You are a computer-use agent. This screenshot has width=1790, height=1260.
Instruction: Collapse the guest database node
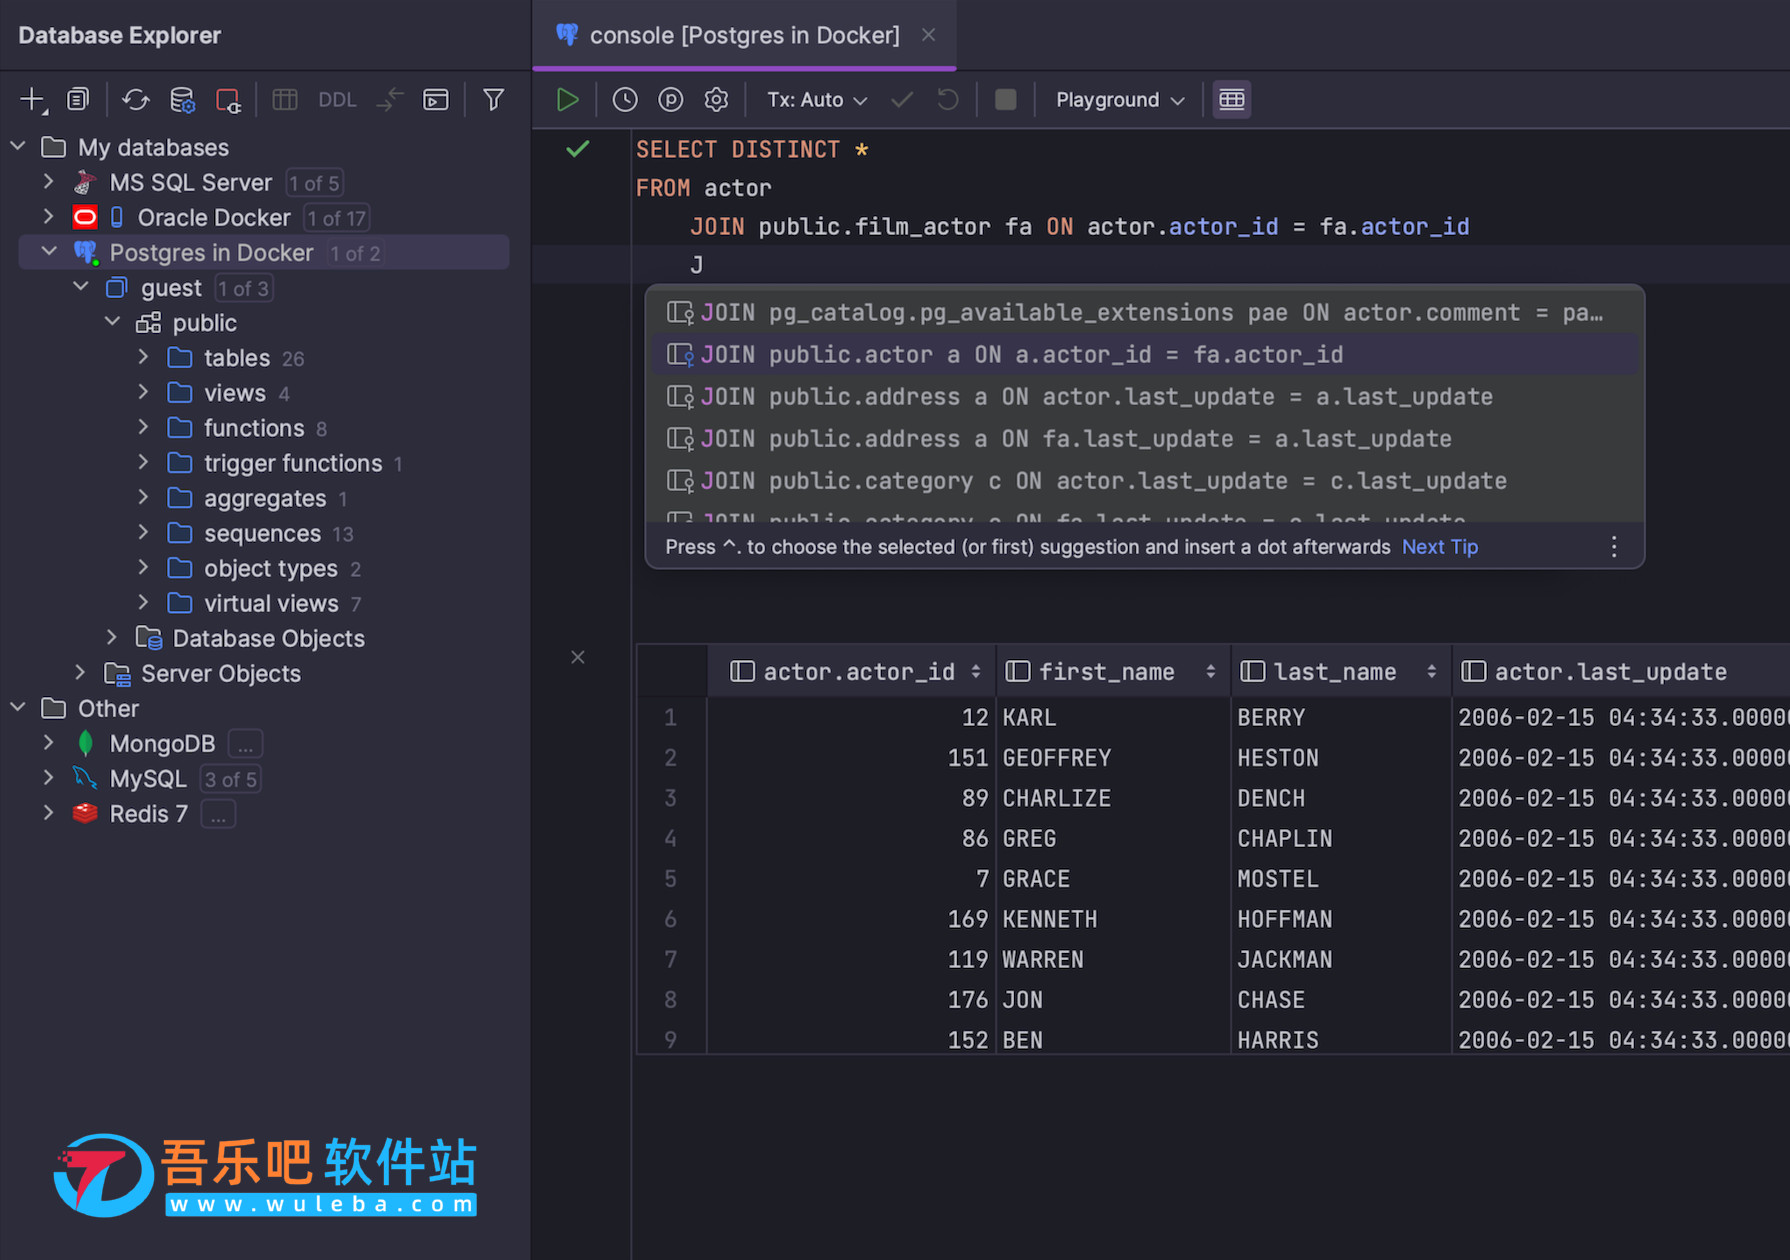(x=80, y=287)
